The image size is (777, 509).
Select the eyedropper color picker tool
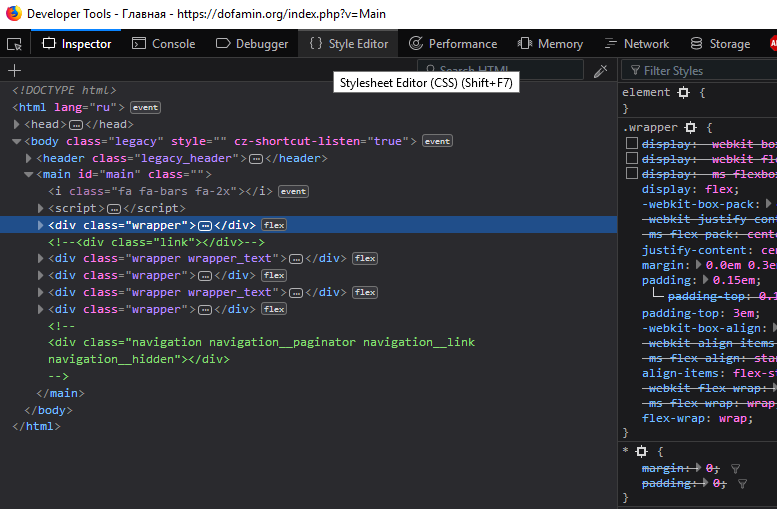(x=600, y=71)
